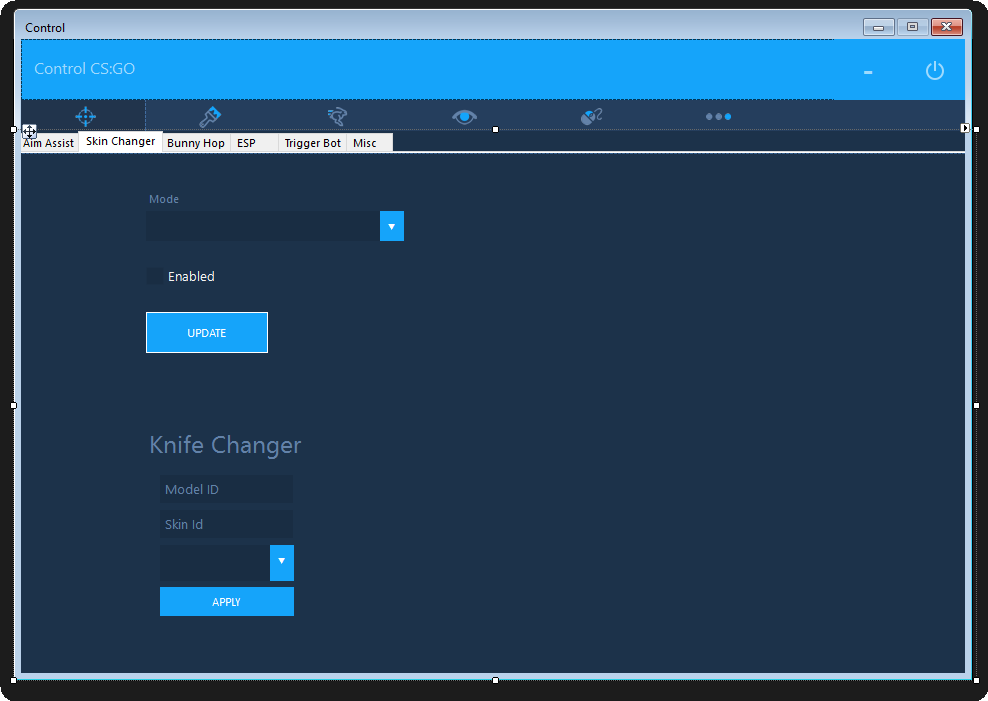Select the mouse Trigger Bot icon
This screenshot has width=988, height=701.
(591, 117)
